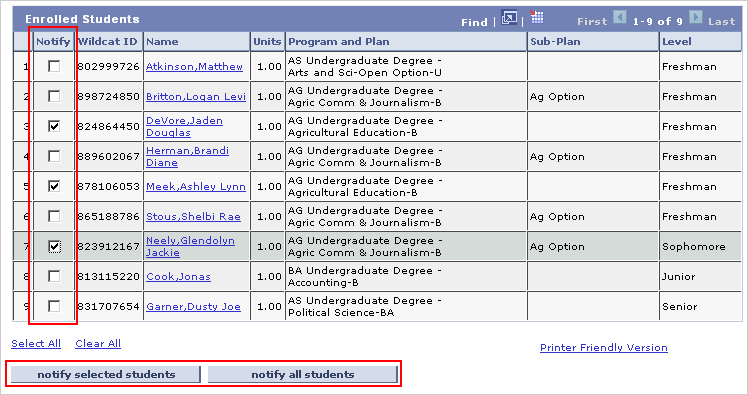Go to previous rows arrow icon
Viewport: 748px width, 395px height.
(x=619, y=17)
